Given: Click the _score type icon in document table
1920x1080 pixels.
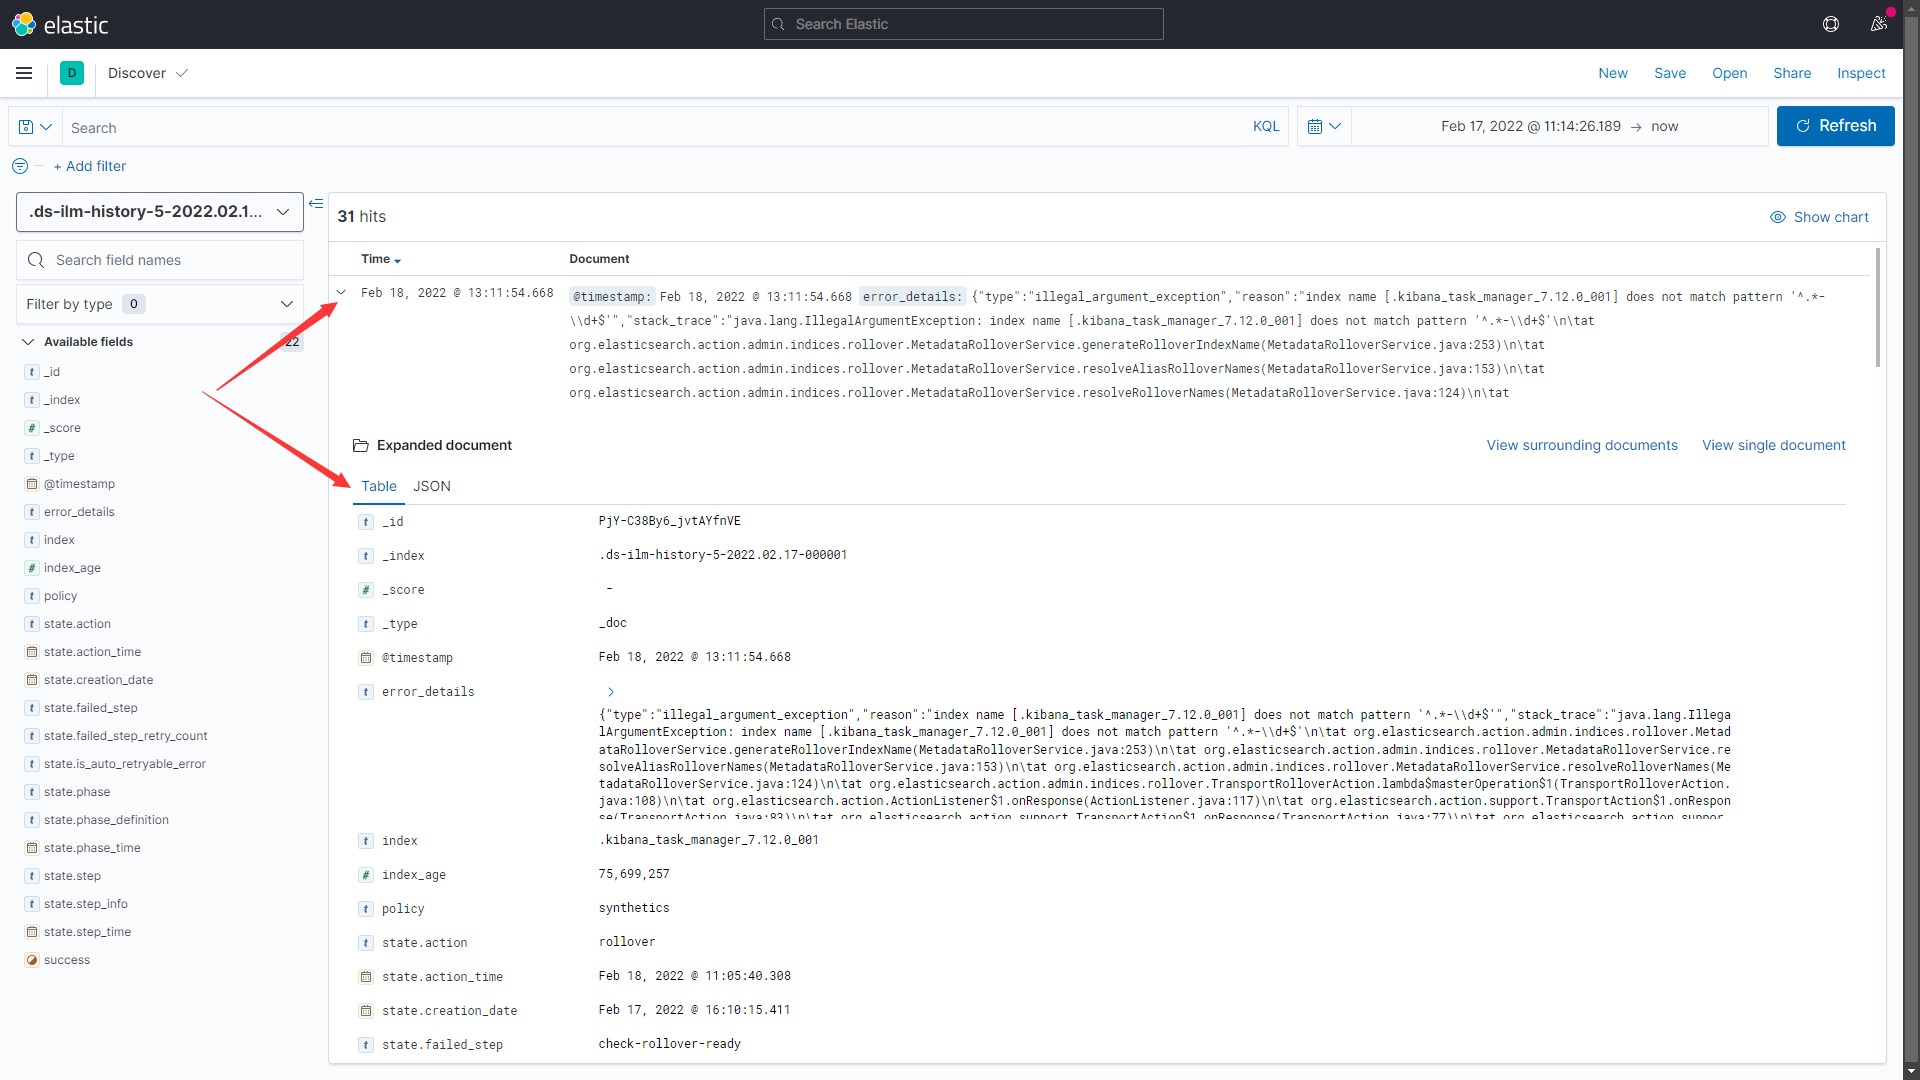Looking at the screenshot, I should [366, 590].
